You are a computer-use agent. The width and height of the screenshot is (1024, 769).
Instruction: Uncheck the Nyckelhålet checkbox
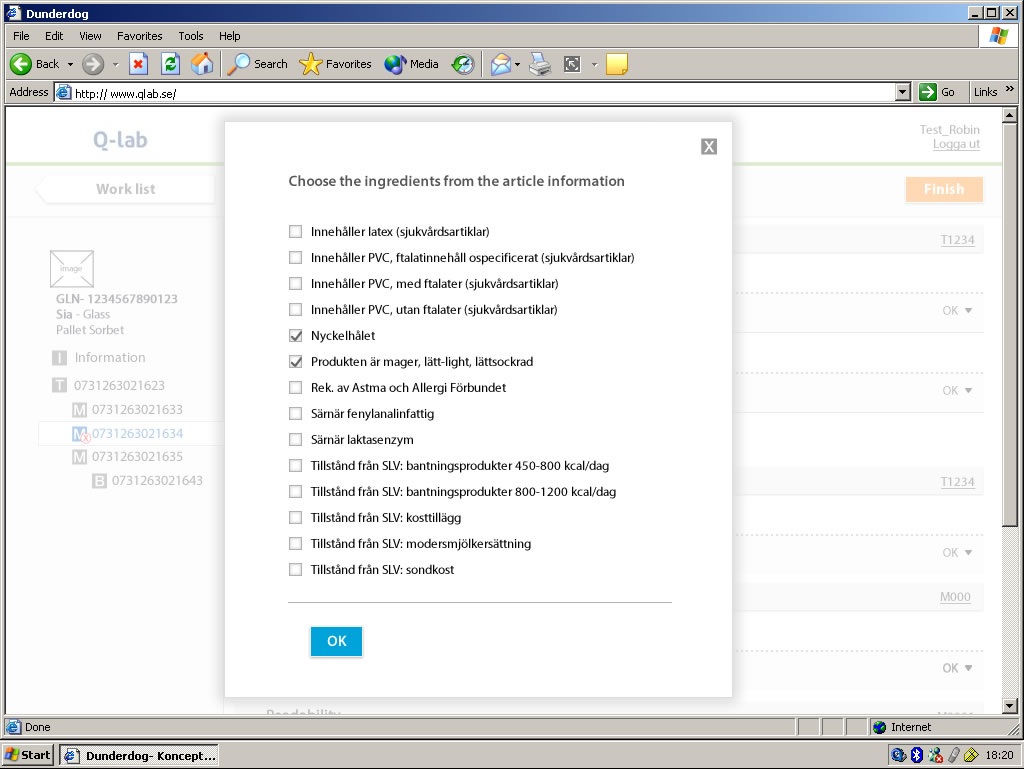(295, 336)
